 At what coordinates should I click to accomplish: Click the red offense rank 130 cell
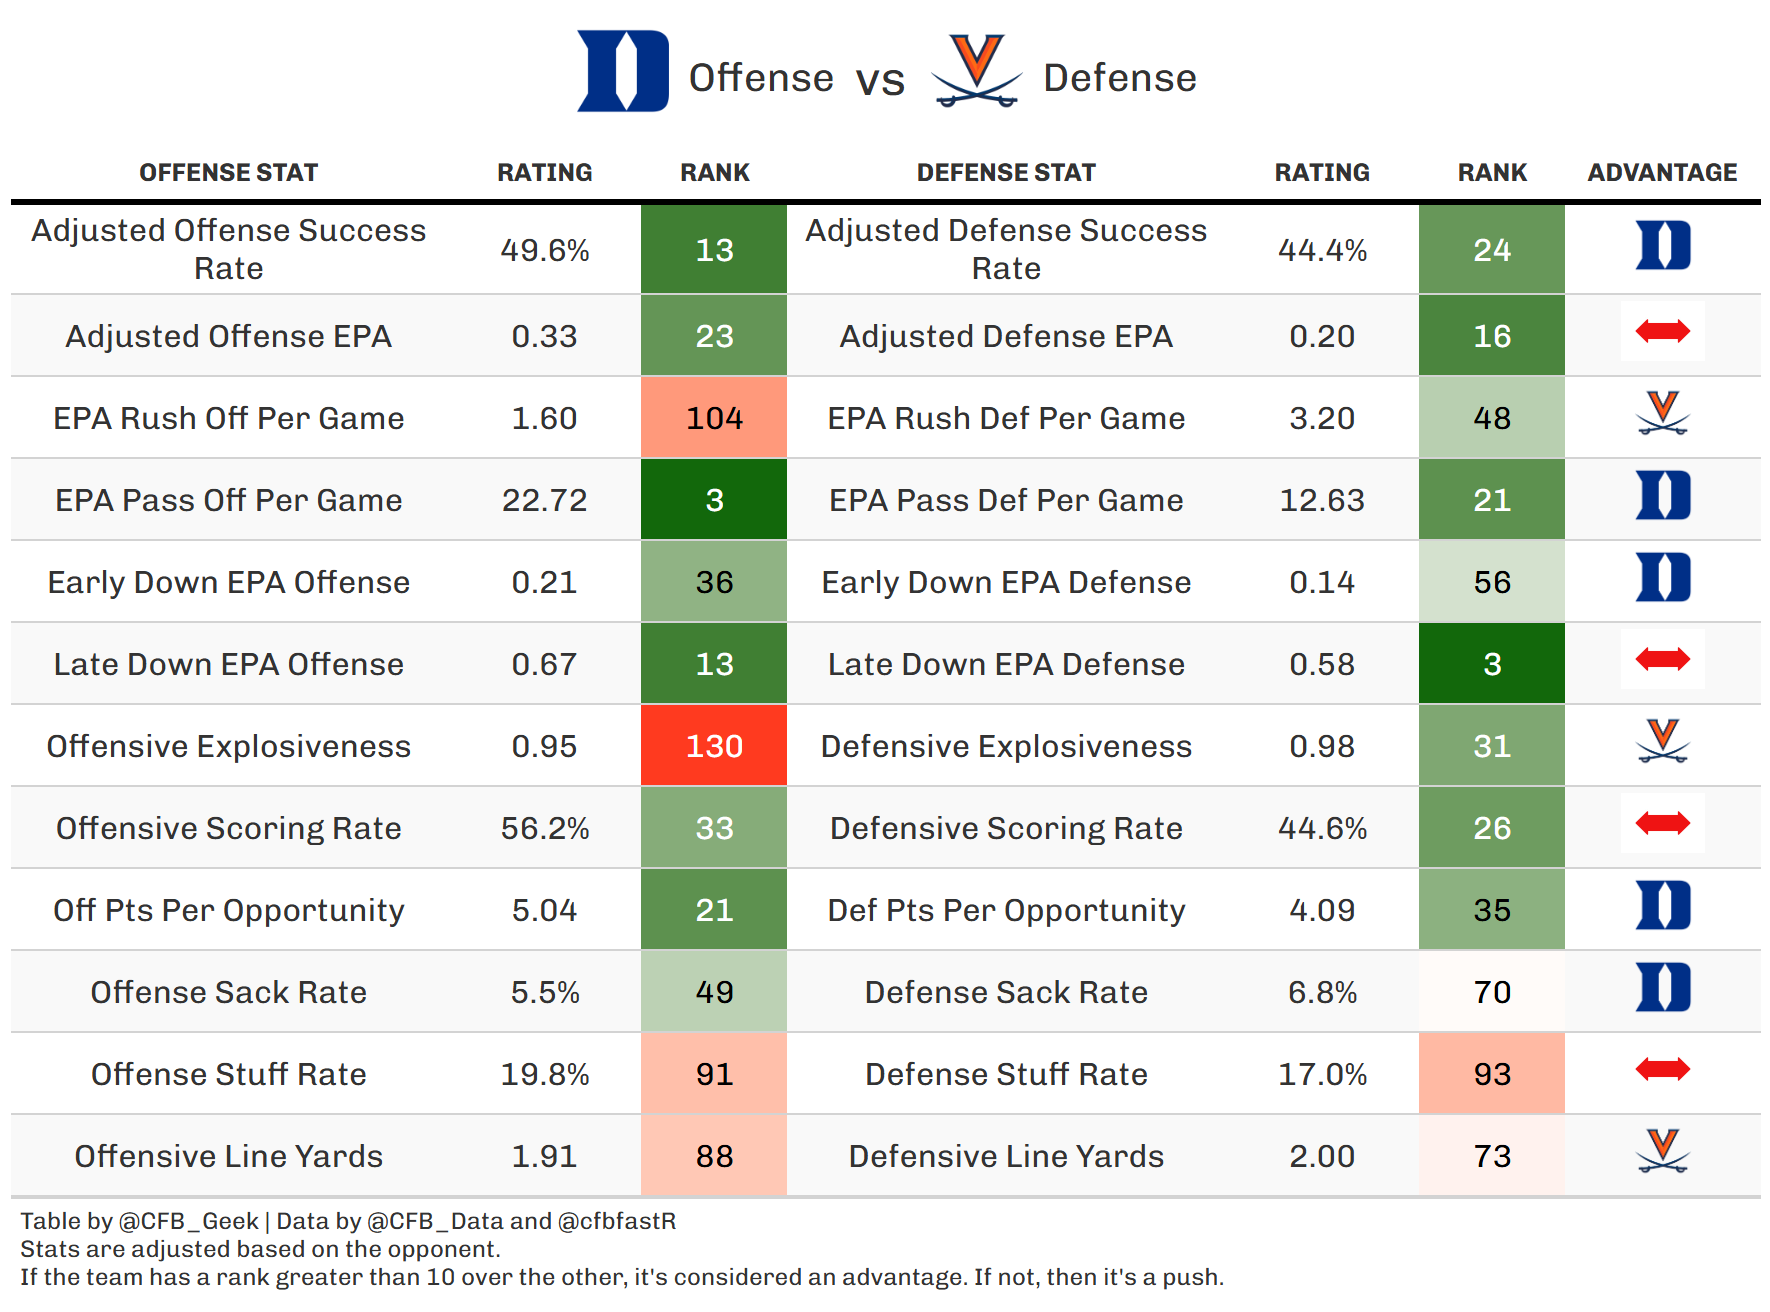click(714, 746)
